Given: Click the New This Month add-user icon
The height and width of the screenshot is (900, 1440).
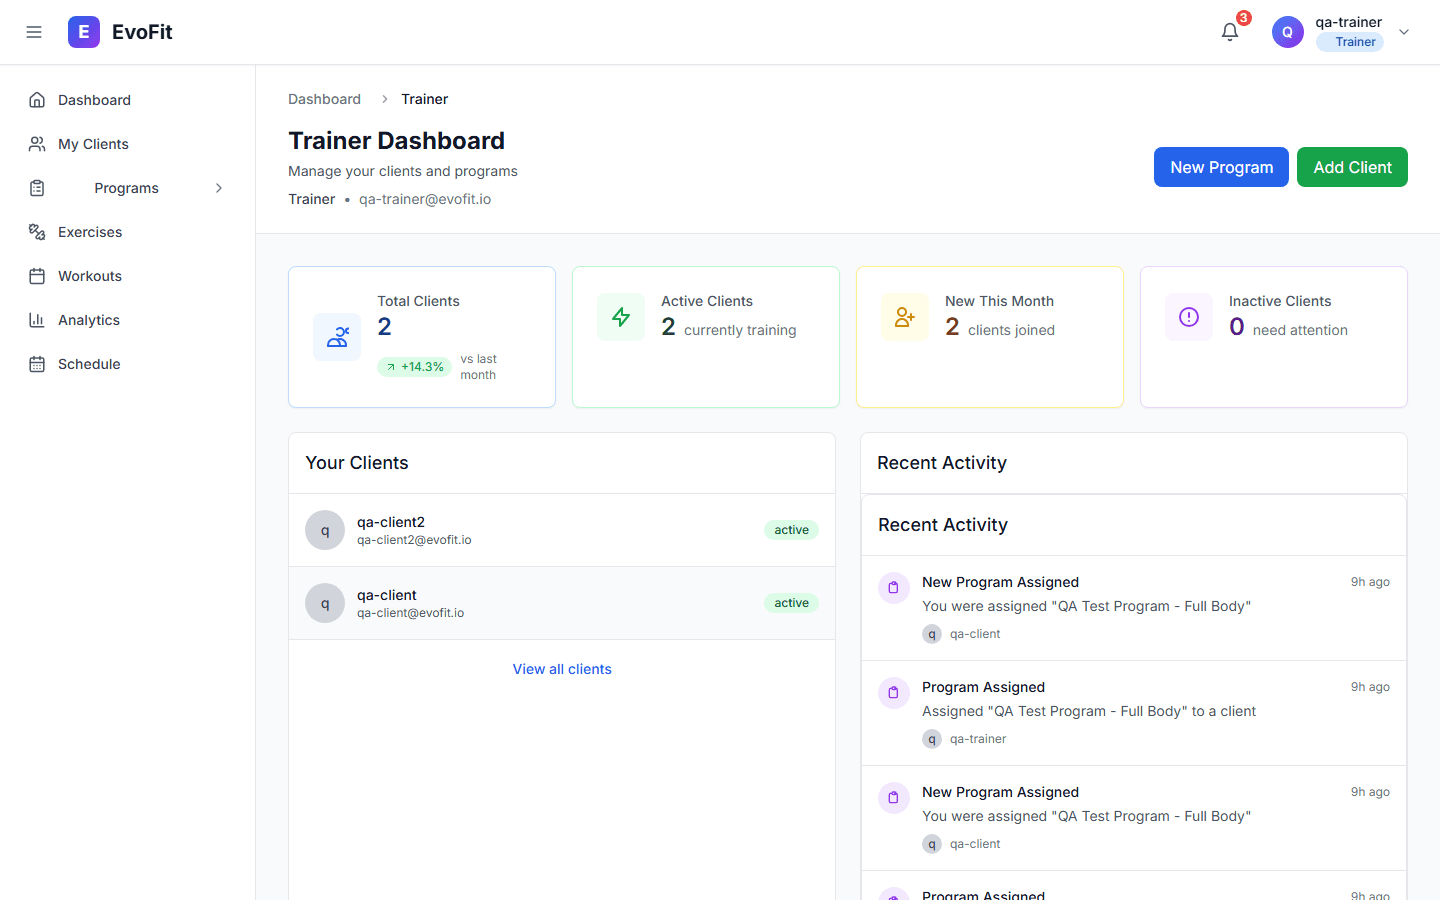Looking at the screenshot, I should pyautogui.click(x=904, y=316).
